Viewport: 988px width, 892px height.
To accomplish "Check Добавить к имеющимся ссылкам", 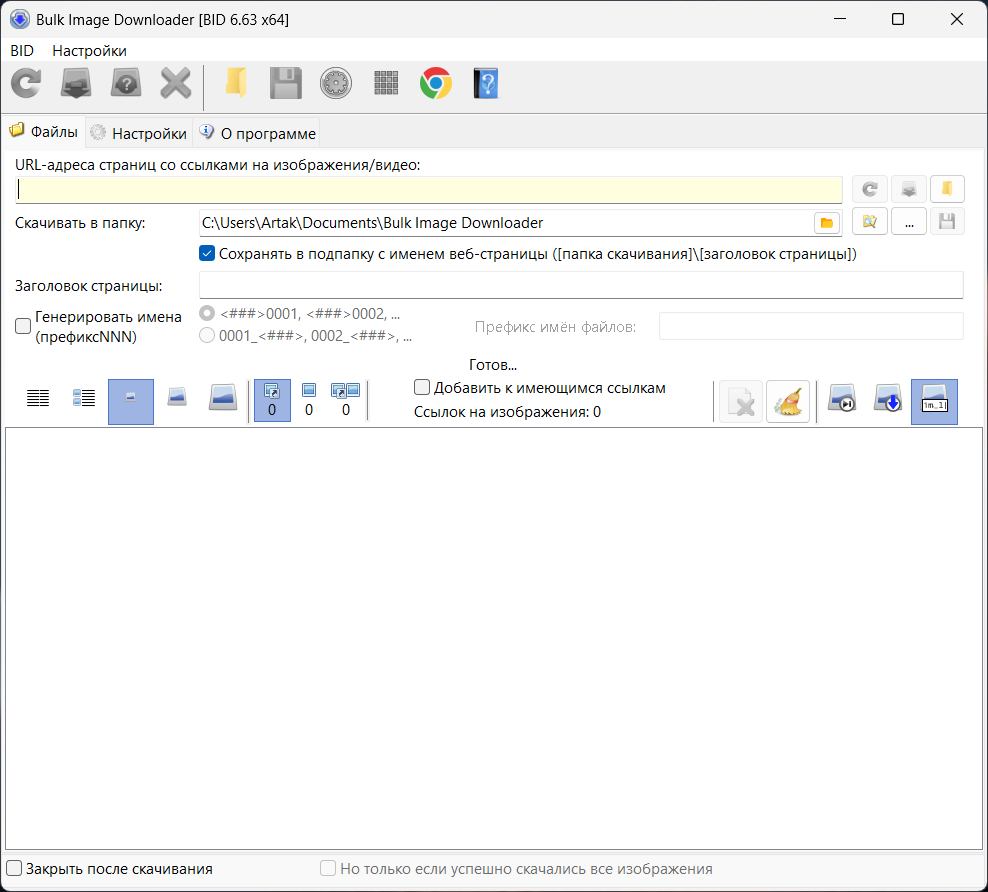I will [422, 387].
